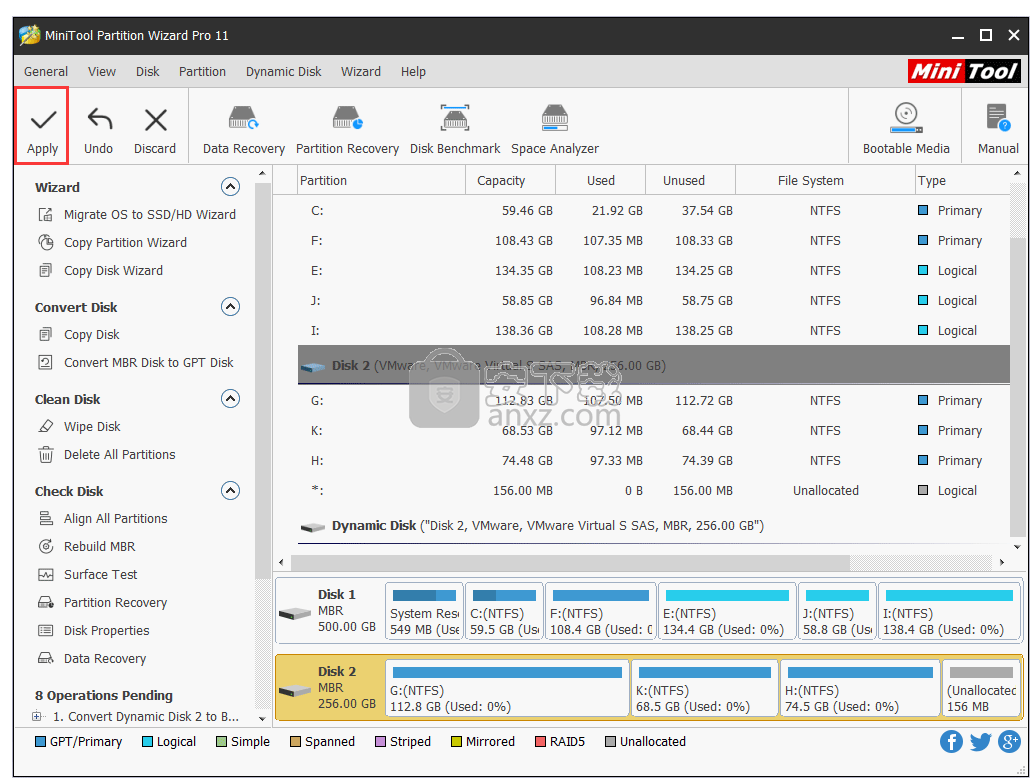Click the horizontal scrollbar of partition list
1034x780 pixels.
571,562
